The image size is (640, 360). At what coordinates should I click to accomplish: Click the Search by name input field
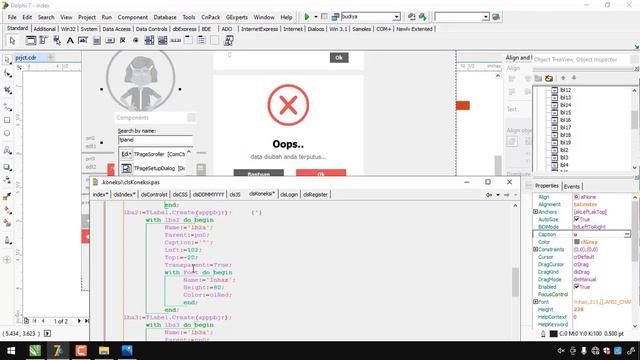155,140
